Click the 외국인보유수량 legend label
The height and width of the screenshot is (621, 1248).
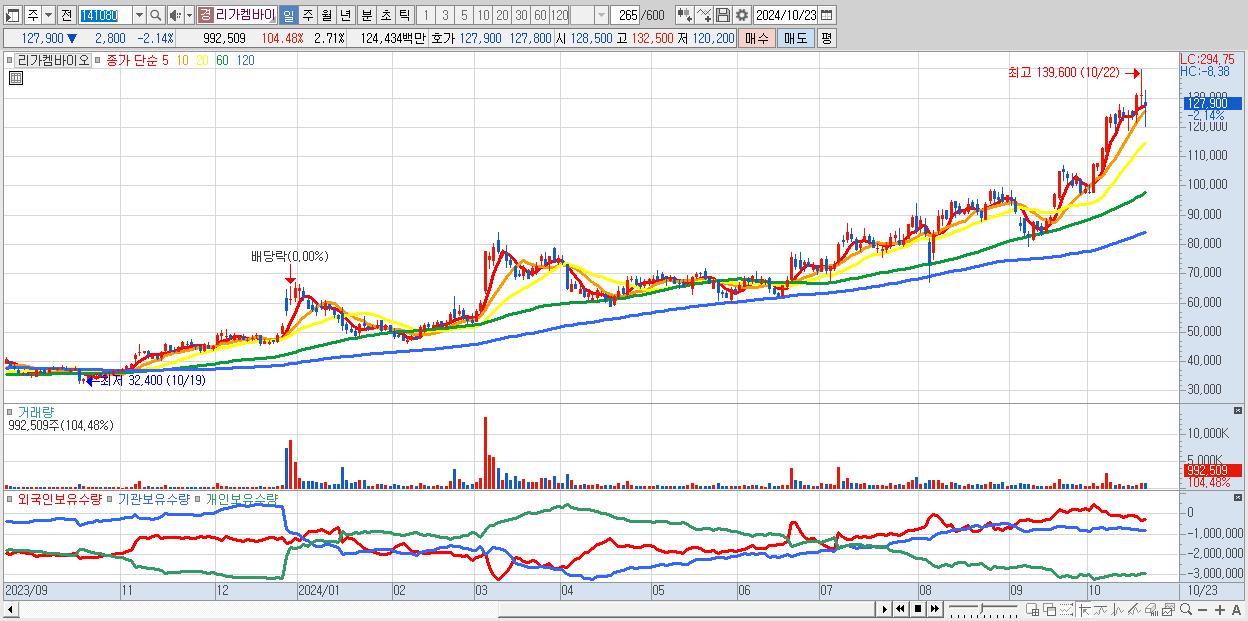[x=60, y=498]
